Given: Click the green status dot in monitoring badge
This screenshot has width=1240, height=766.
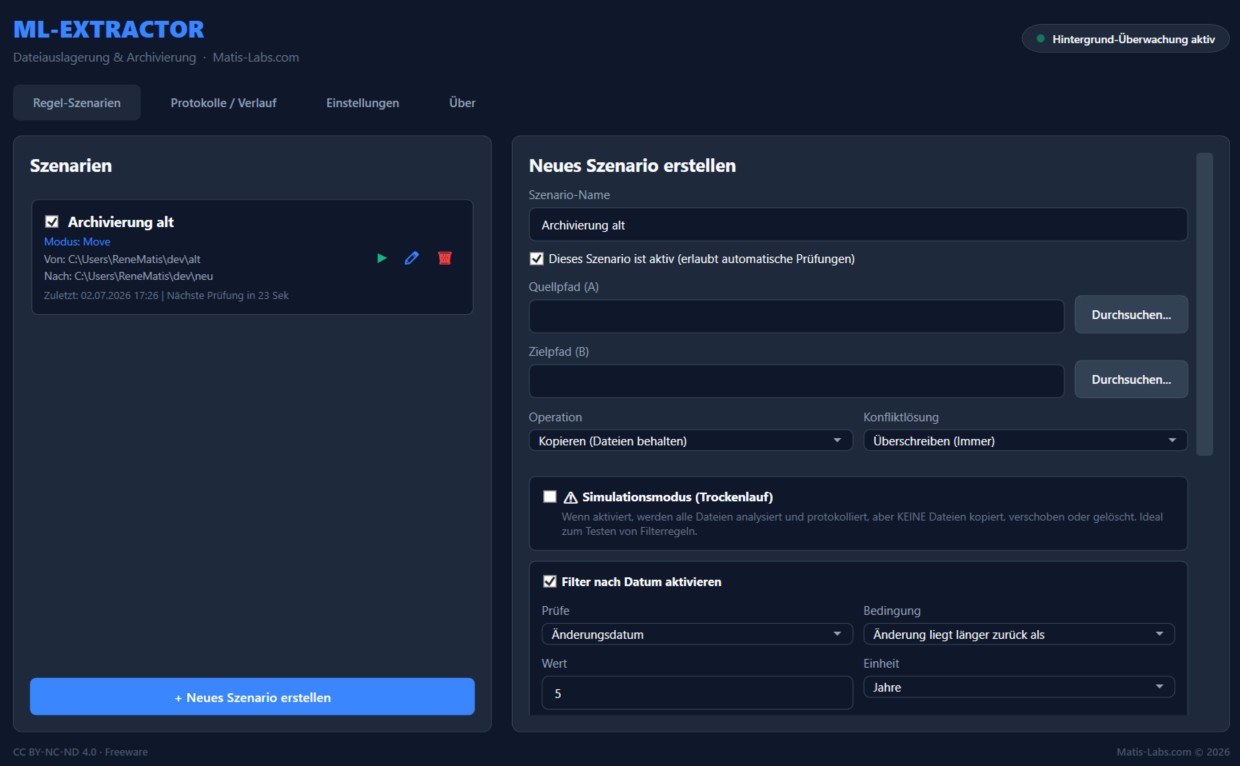Looking at the screenshot, I should pos(1041,39).
